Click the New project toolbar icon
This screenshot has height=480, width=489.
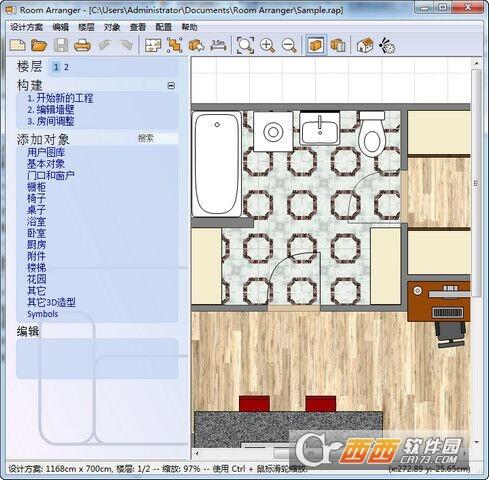pyautogui.click(x=17, y=45)
